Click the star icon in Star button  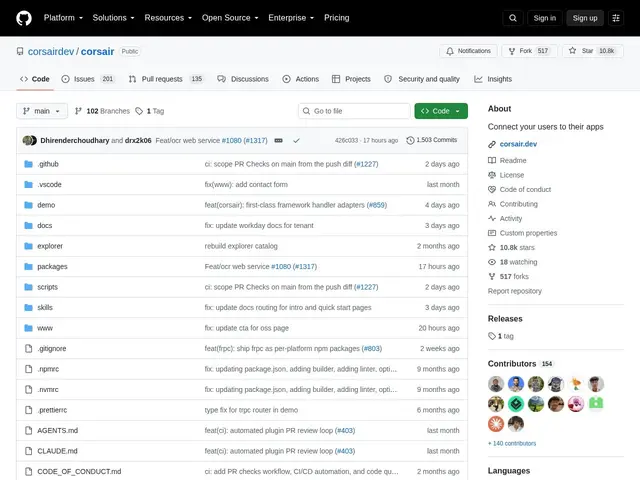[573, 51]
